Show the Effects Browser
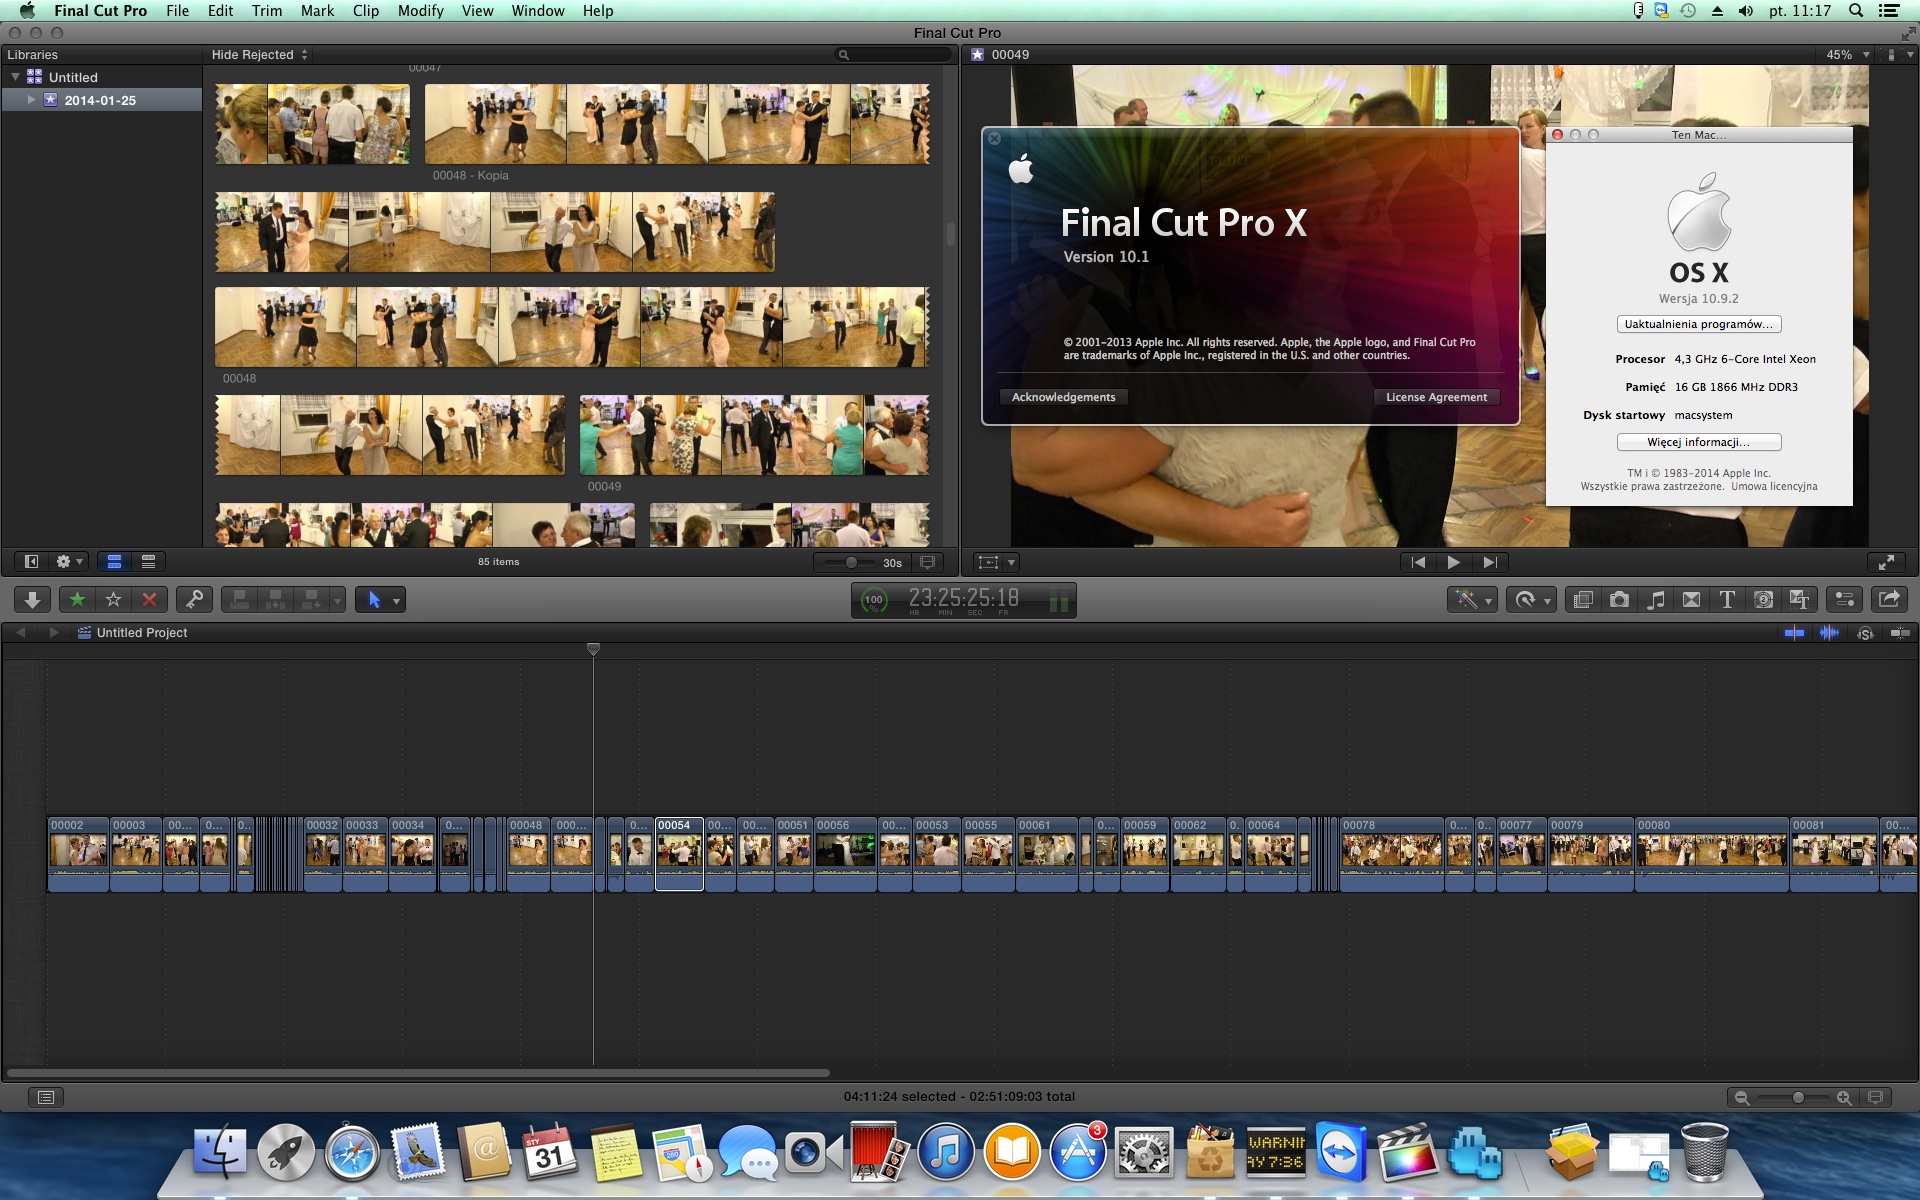This screenshot has width=1920, height=1200. [x=1583, y=600]
